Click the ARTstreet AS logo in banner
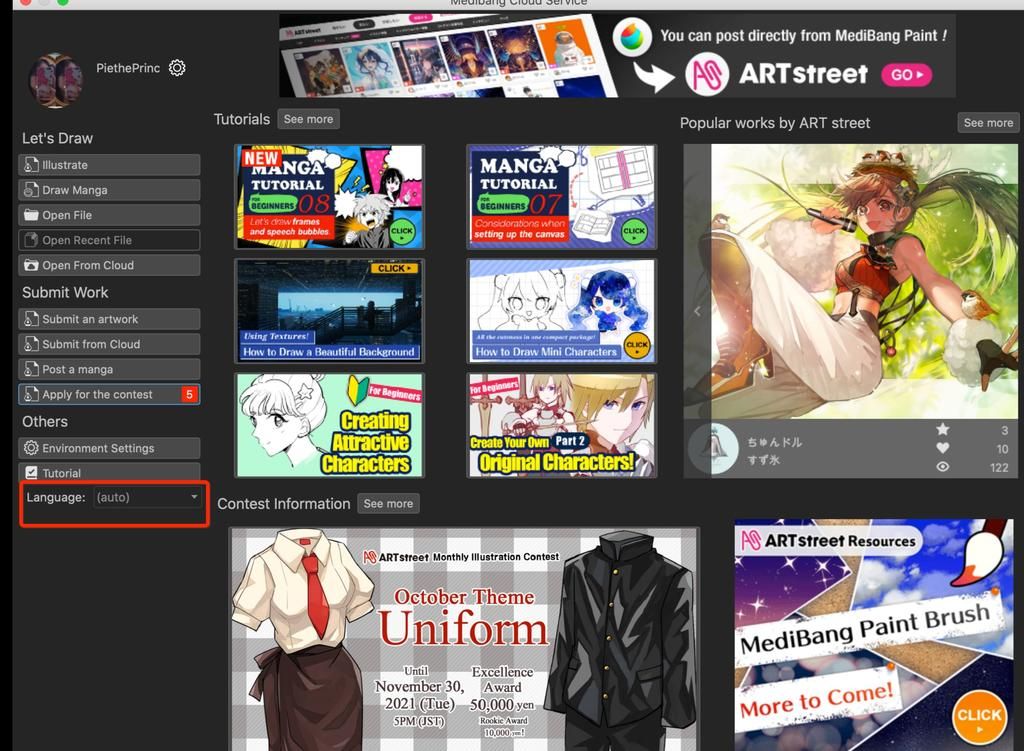This screenshot has height=751, width=1024. click(707, 74)
